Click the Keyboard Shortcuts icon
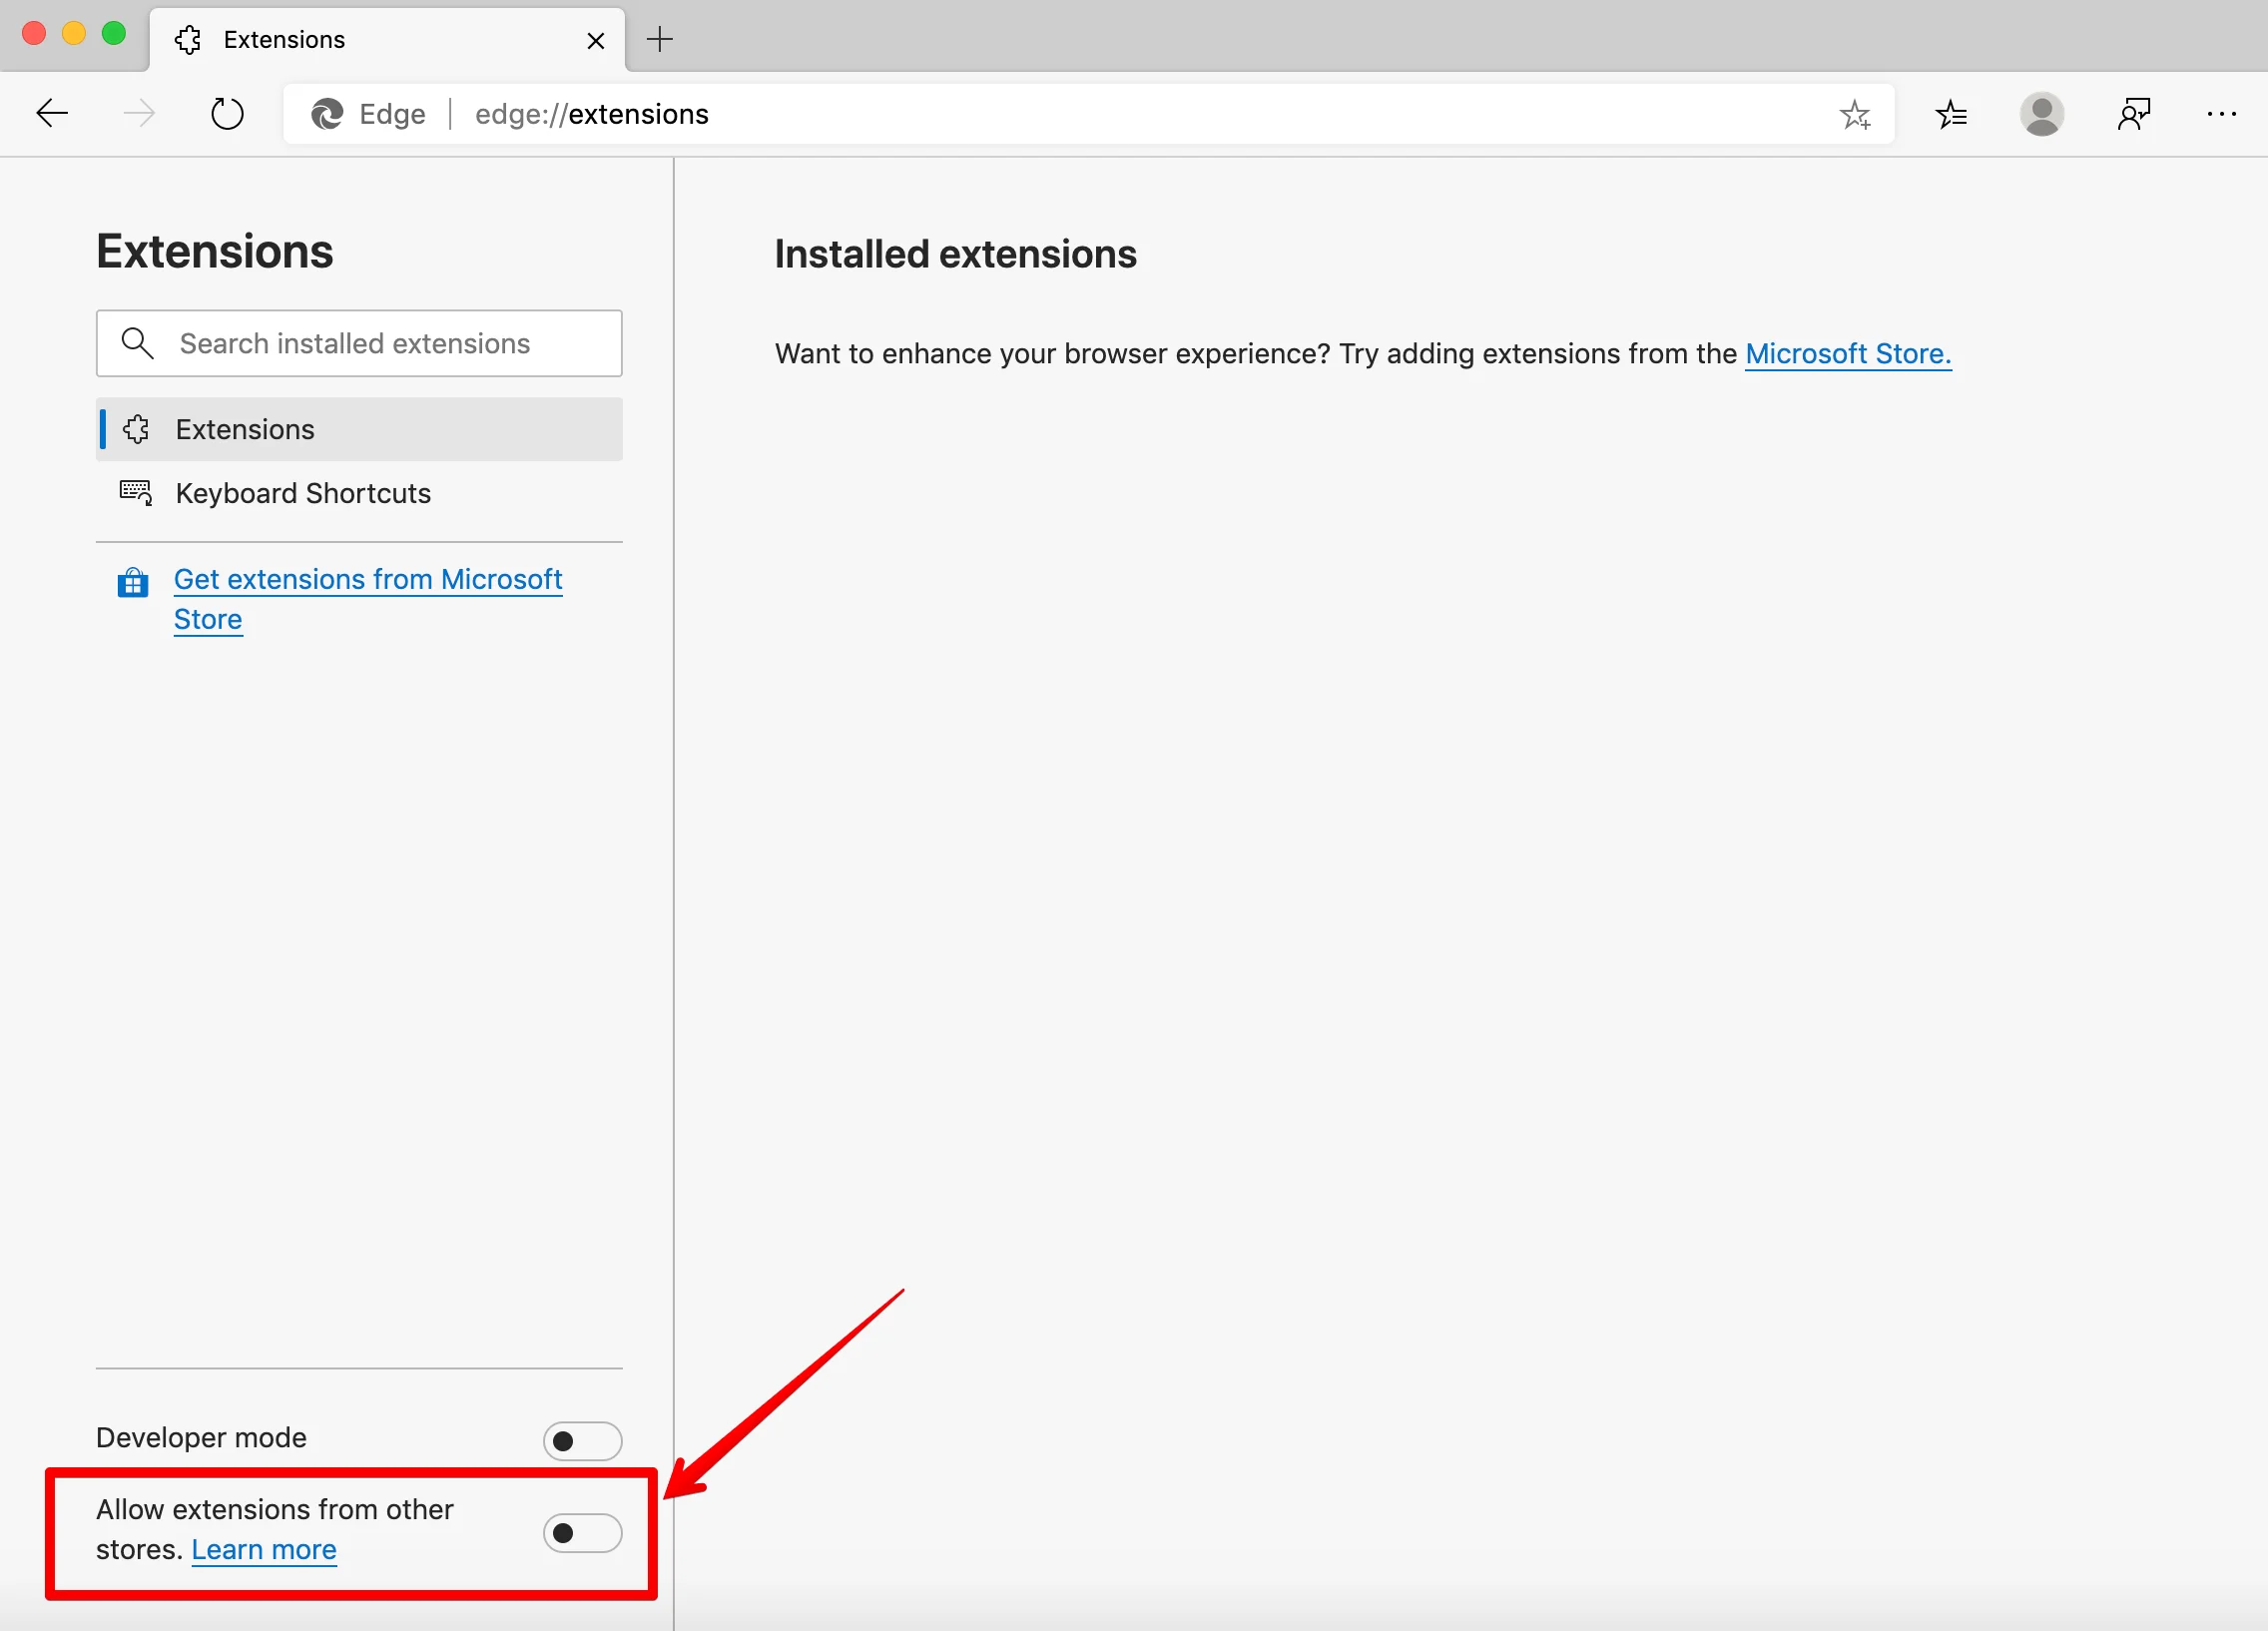The height and width of the screenshot is (1631, 2268). (138, 493)
